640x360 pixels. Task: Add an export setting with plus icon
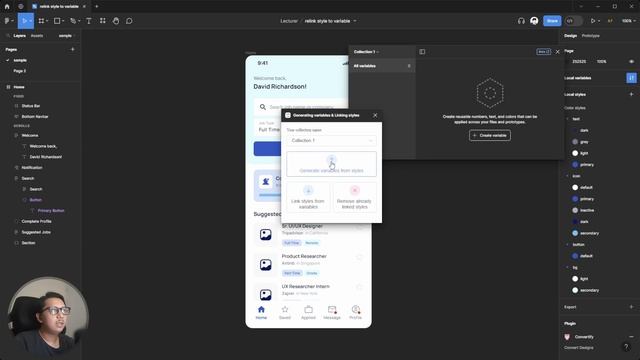click(x=631, y=307)
